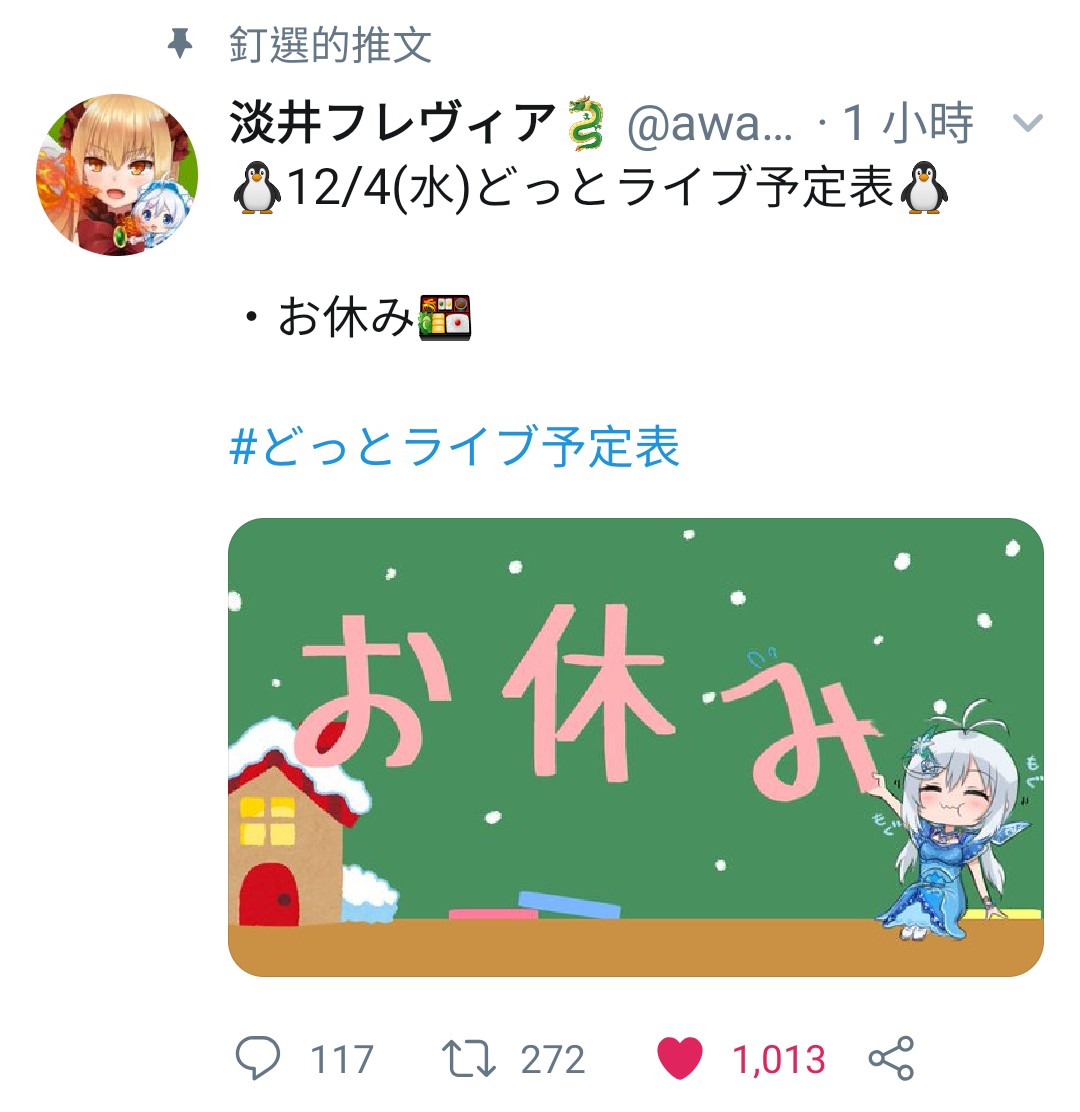Open the display name 淡井フレヴィア
The width and height of the screenshot is (1080, 1112).
click(x=392, y=123)
